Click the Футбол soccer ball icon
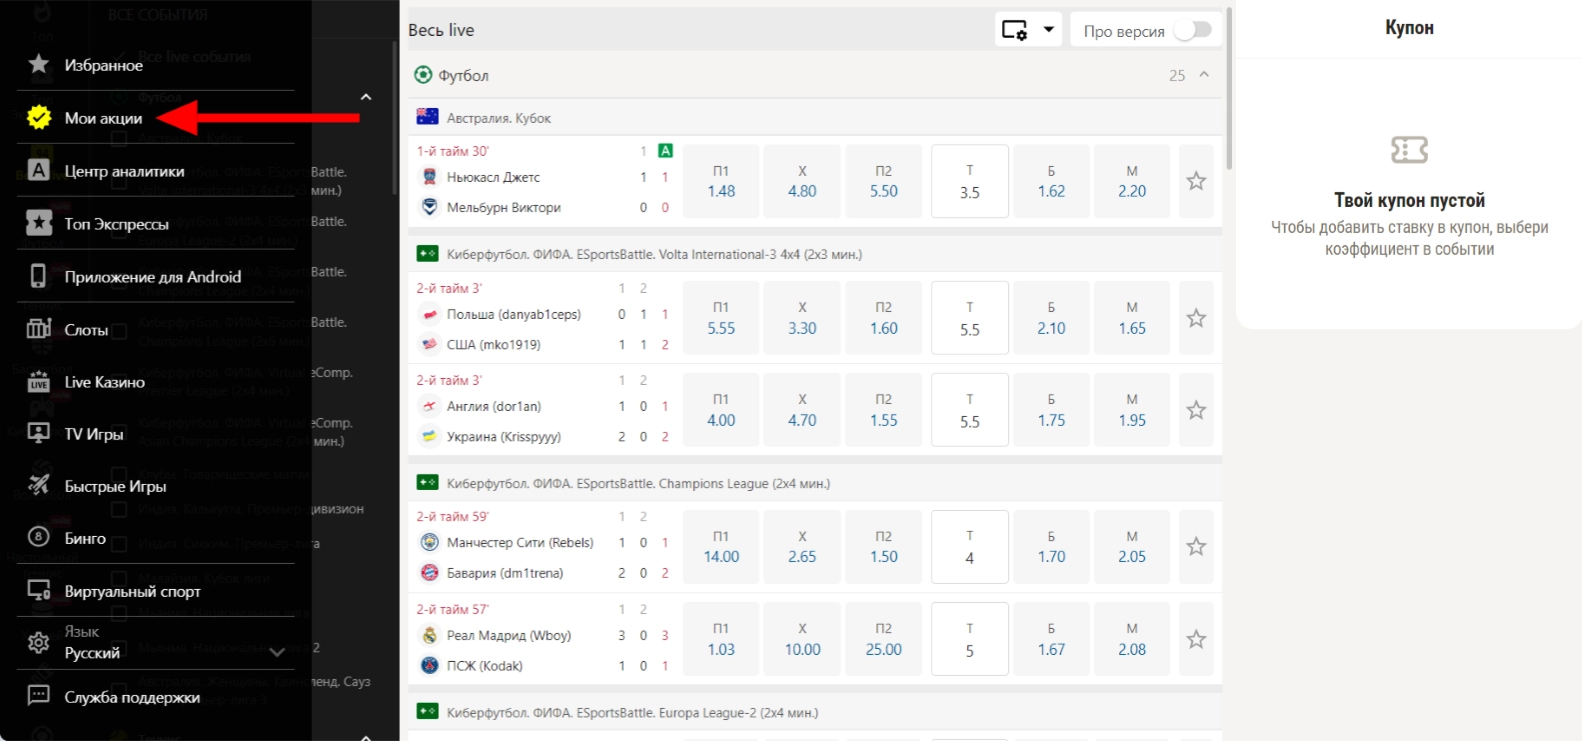This screenshot has width=1582, height=741. coord(423,75)
